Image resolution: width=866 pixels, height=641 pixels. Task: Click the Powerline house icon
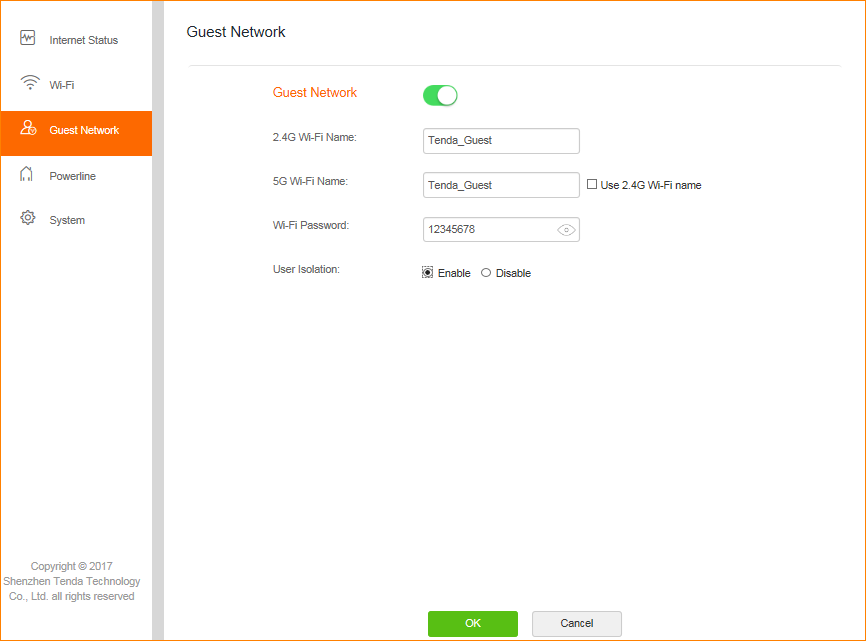27,175
